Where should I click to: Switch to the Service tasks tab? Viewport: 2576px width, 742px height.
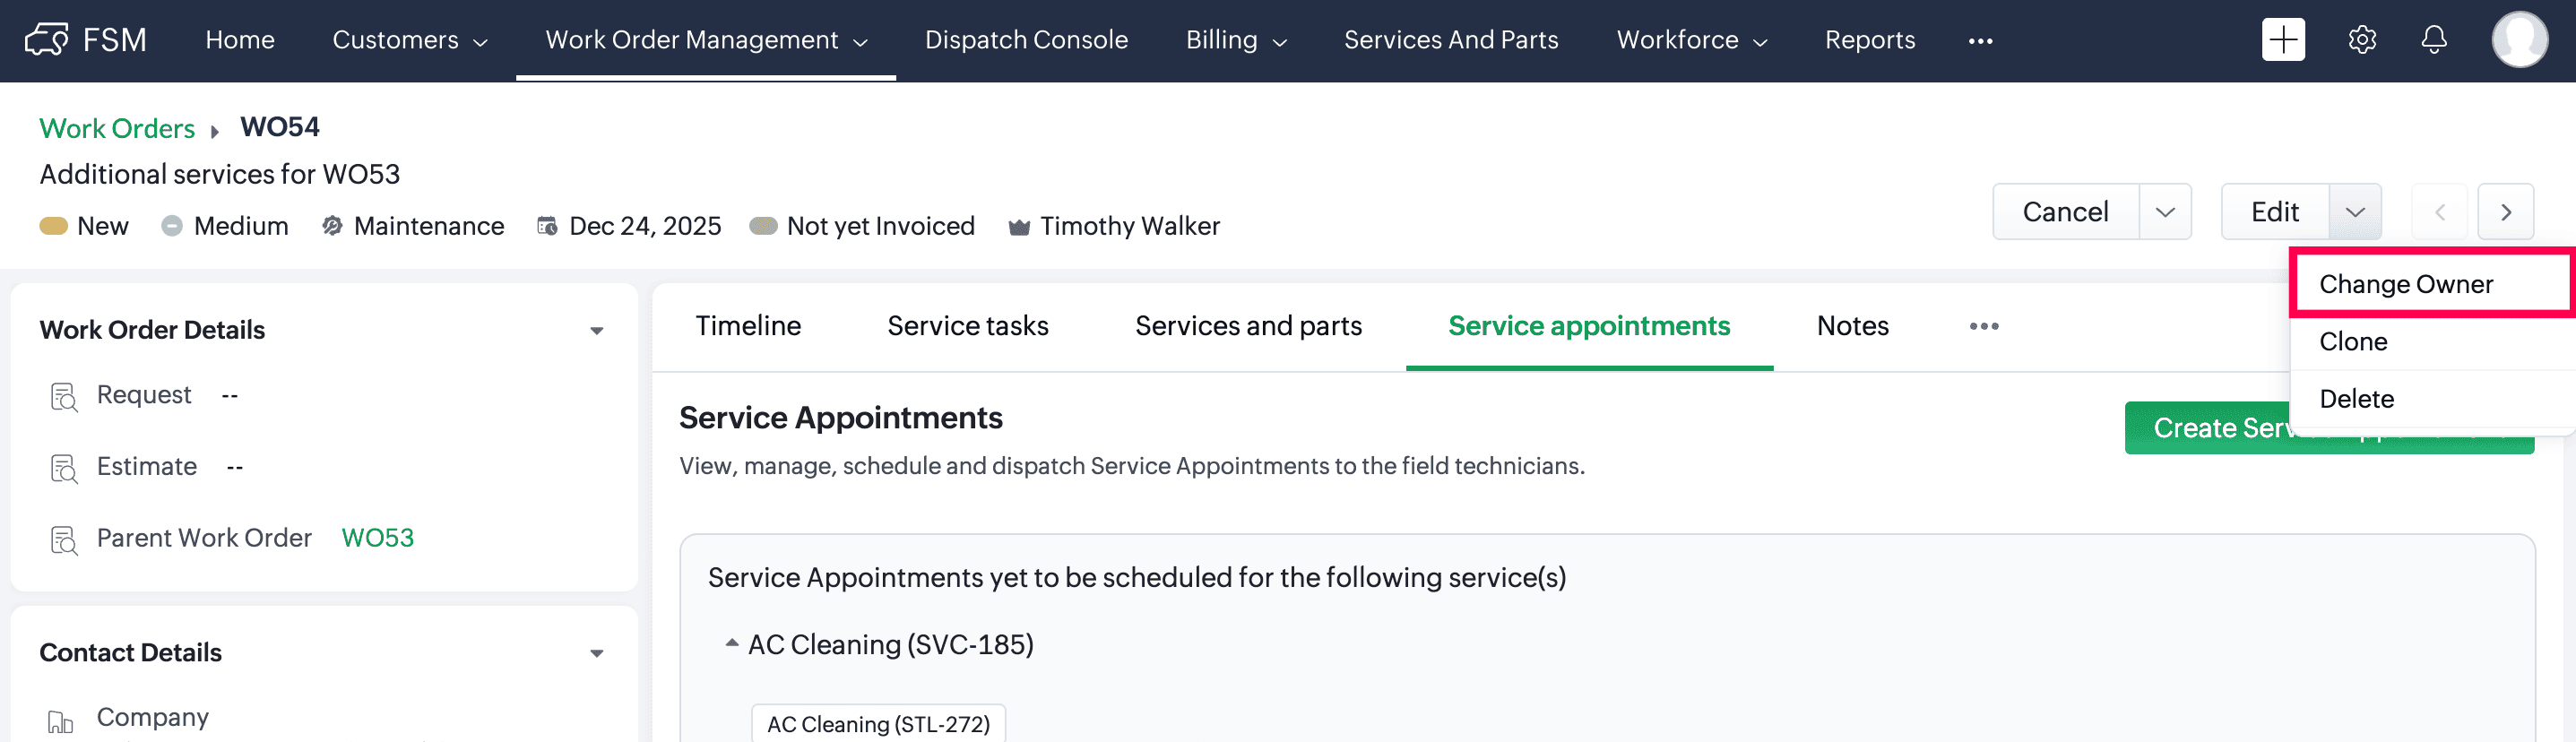coord(967,326)
